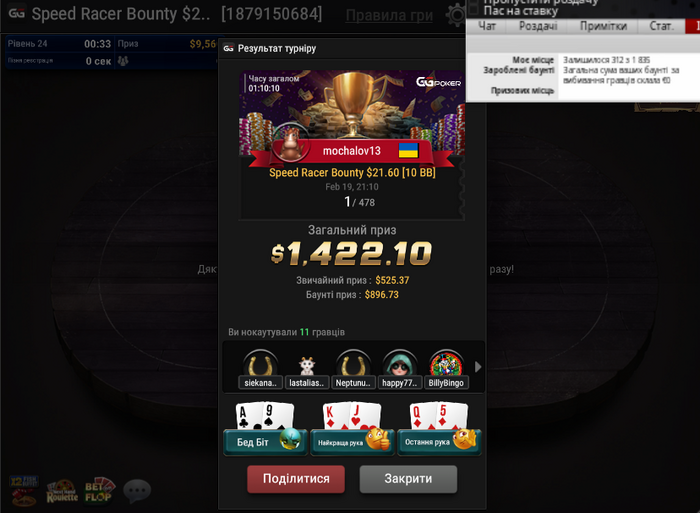Open the chat speech bubble icon
The width and height of the screenshot is (700, 513).
coord(137,491)
